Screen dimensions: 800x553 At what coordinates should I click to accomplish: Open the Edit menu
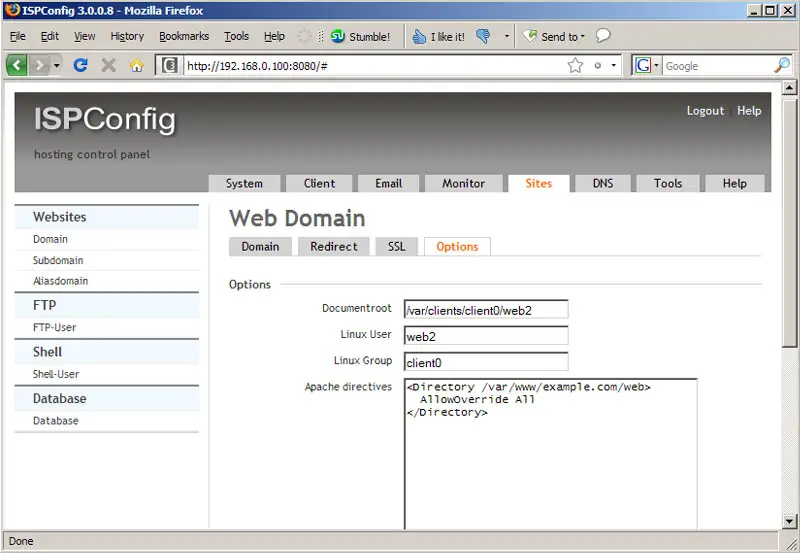(49, 36)
